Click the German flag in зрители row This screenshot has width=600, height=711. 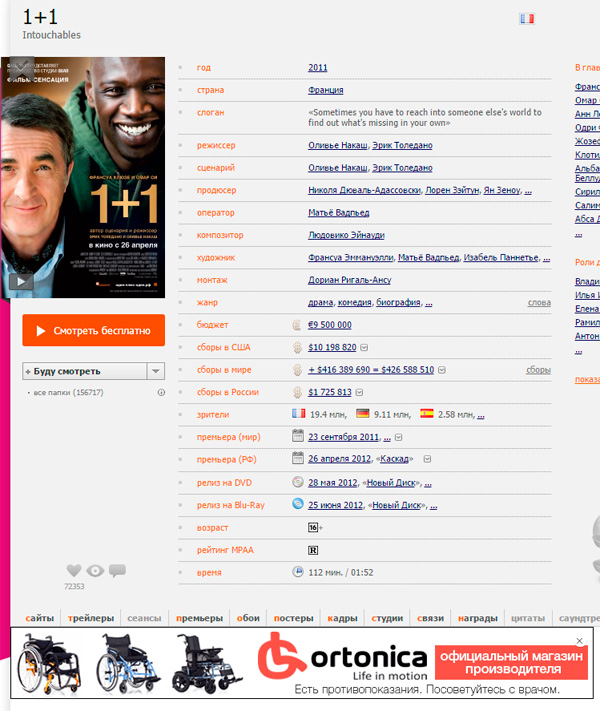(x=362, y=414)
